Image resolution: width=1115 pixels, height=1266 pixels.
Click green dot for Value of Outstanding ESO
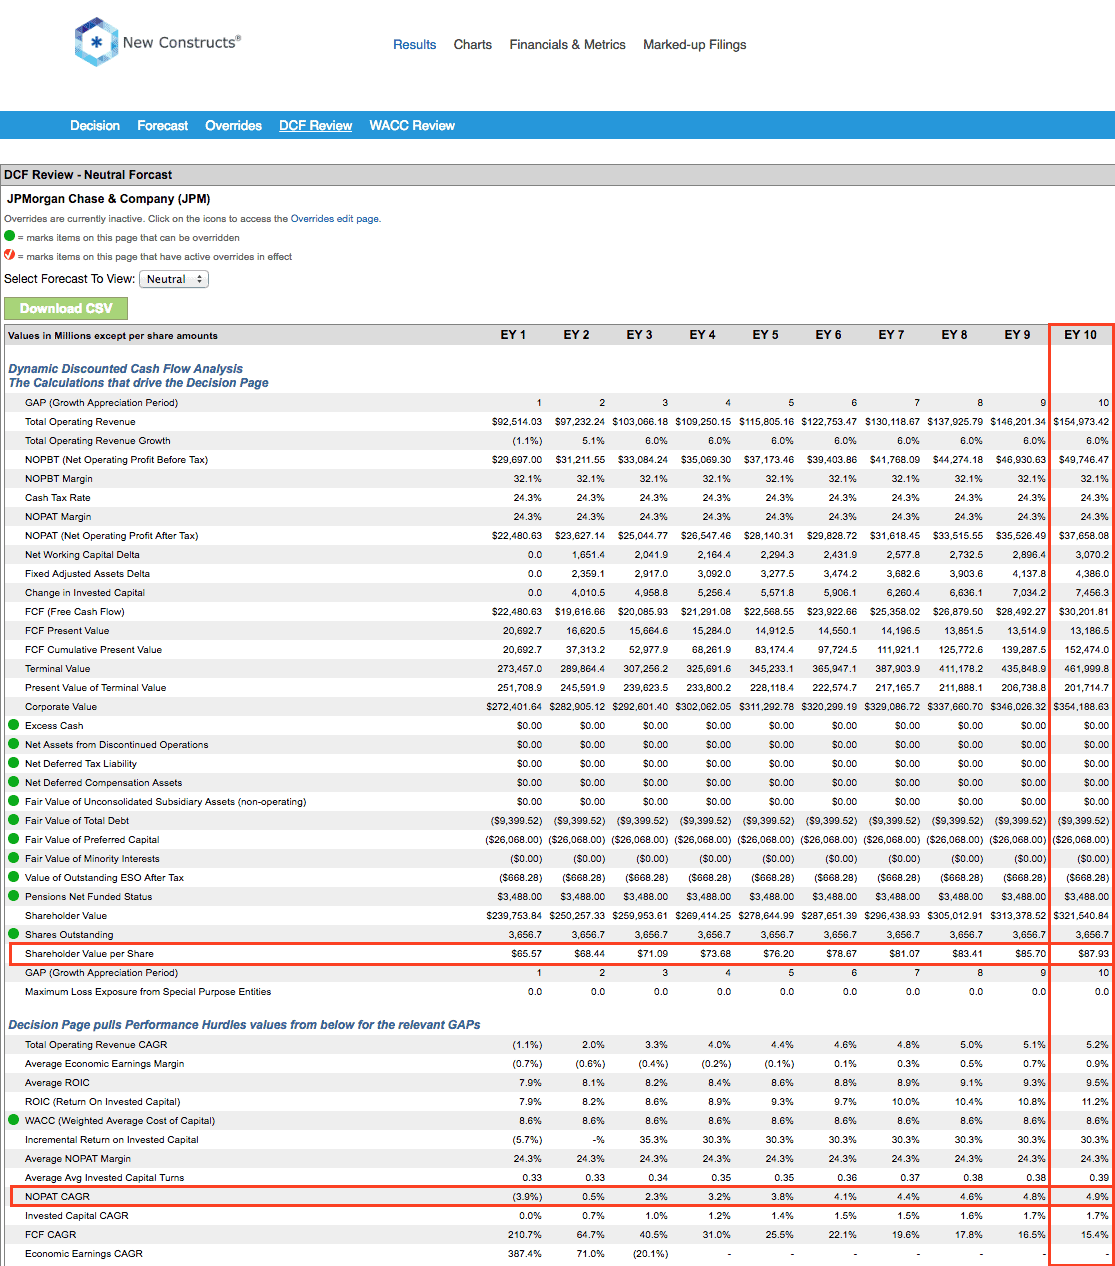(x=14, y=877)
